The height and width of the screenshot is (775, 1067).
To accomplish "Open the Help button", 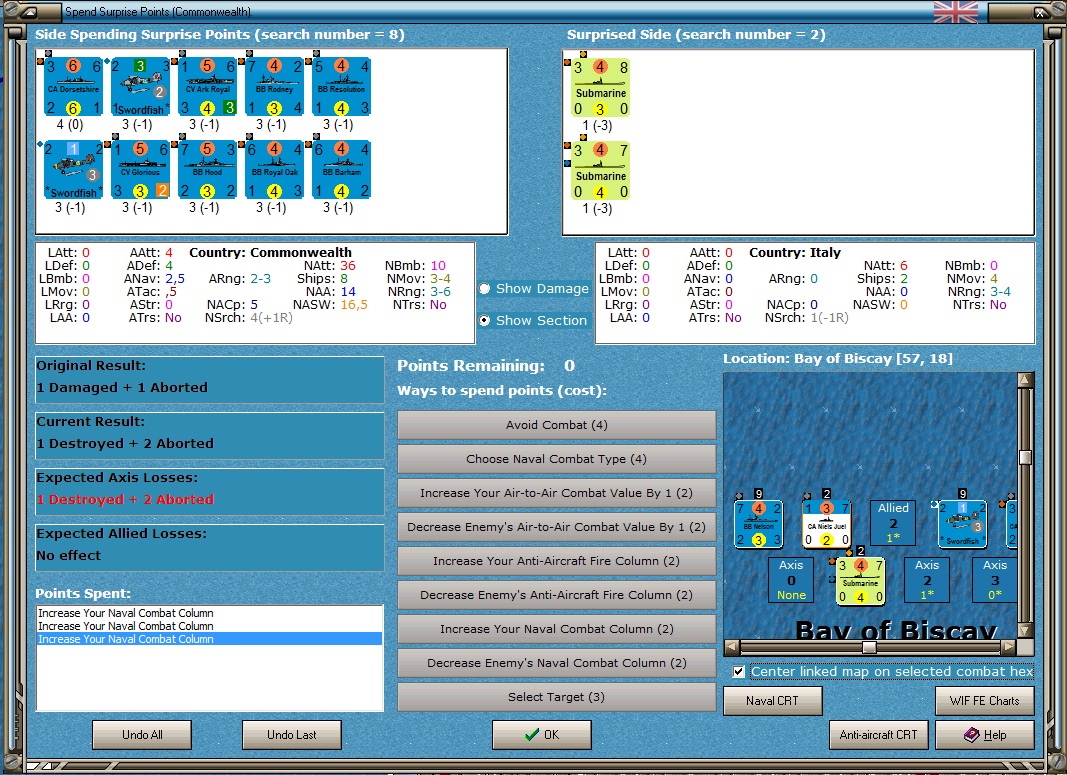I will coord(985,735).
